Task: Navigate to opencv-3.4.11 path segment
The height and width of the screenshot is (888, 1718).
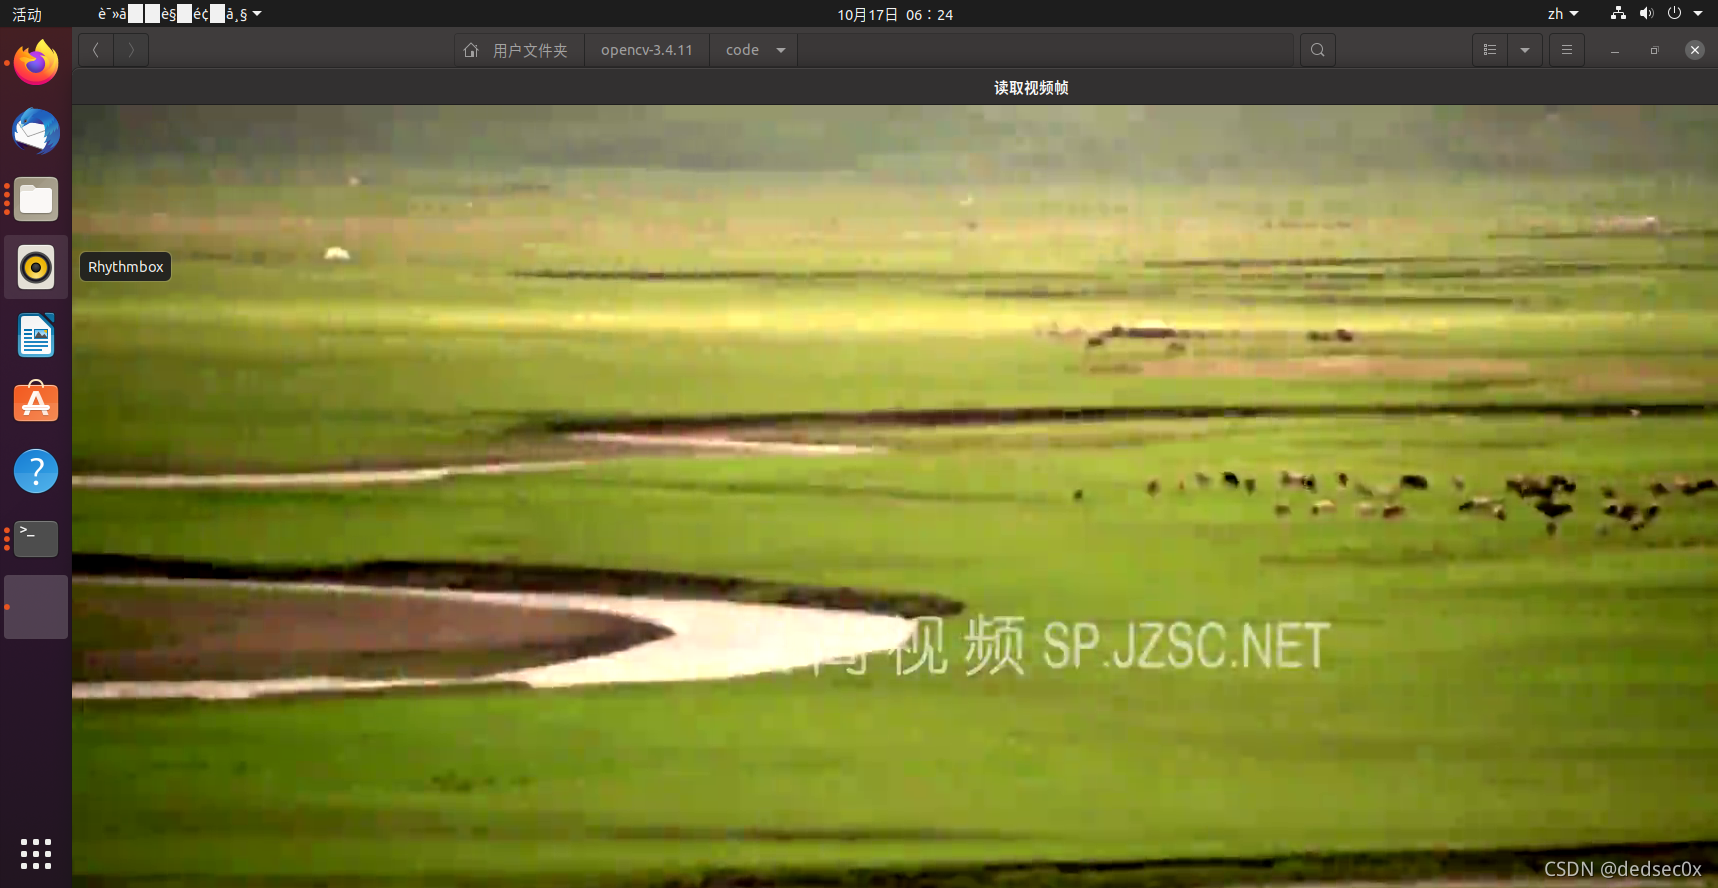Action: click(647, 50)
